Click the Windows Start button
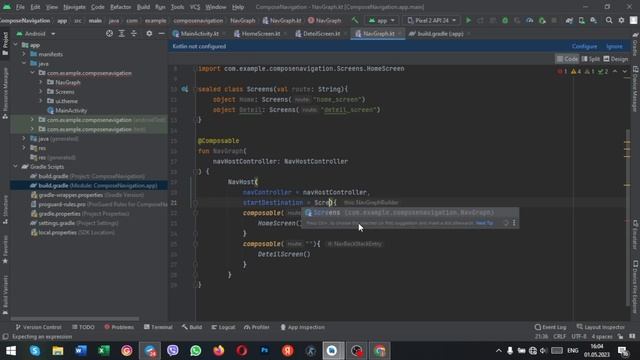640x360 pixels. (x=11, y=351)
